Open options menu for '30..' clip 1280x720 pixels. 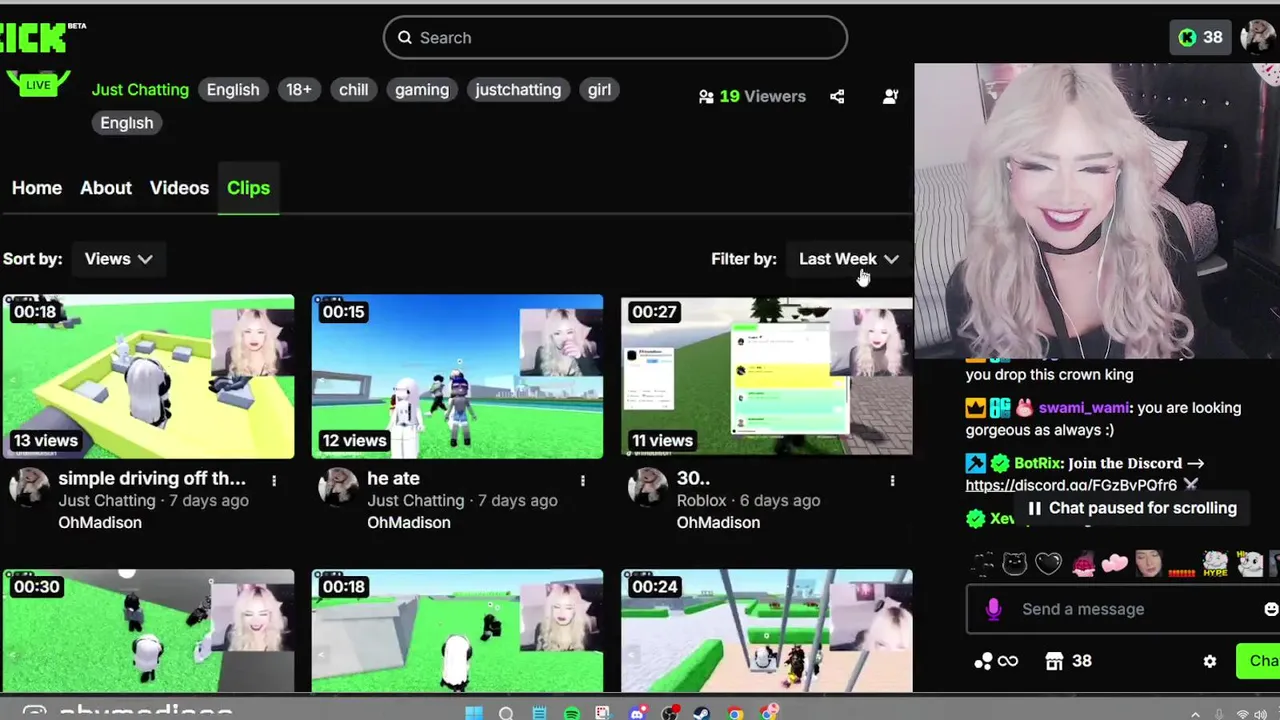(892, 481)
